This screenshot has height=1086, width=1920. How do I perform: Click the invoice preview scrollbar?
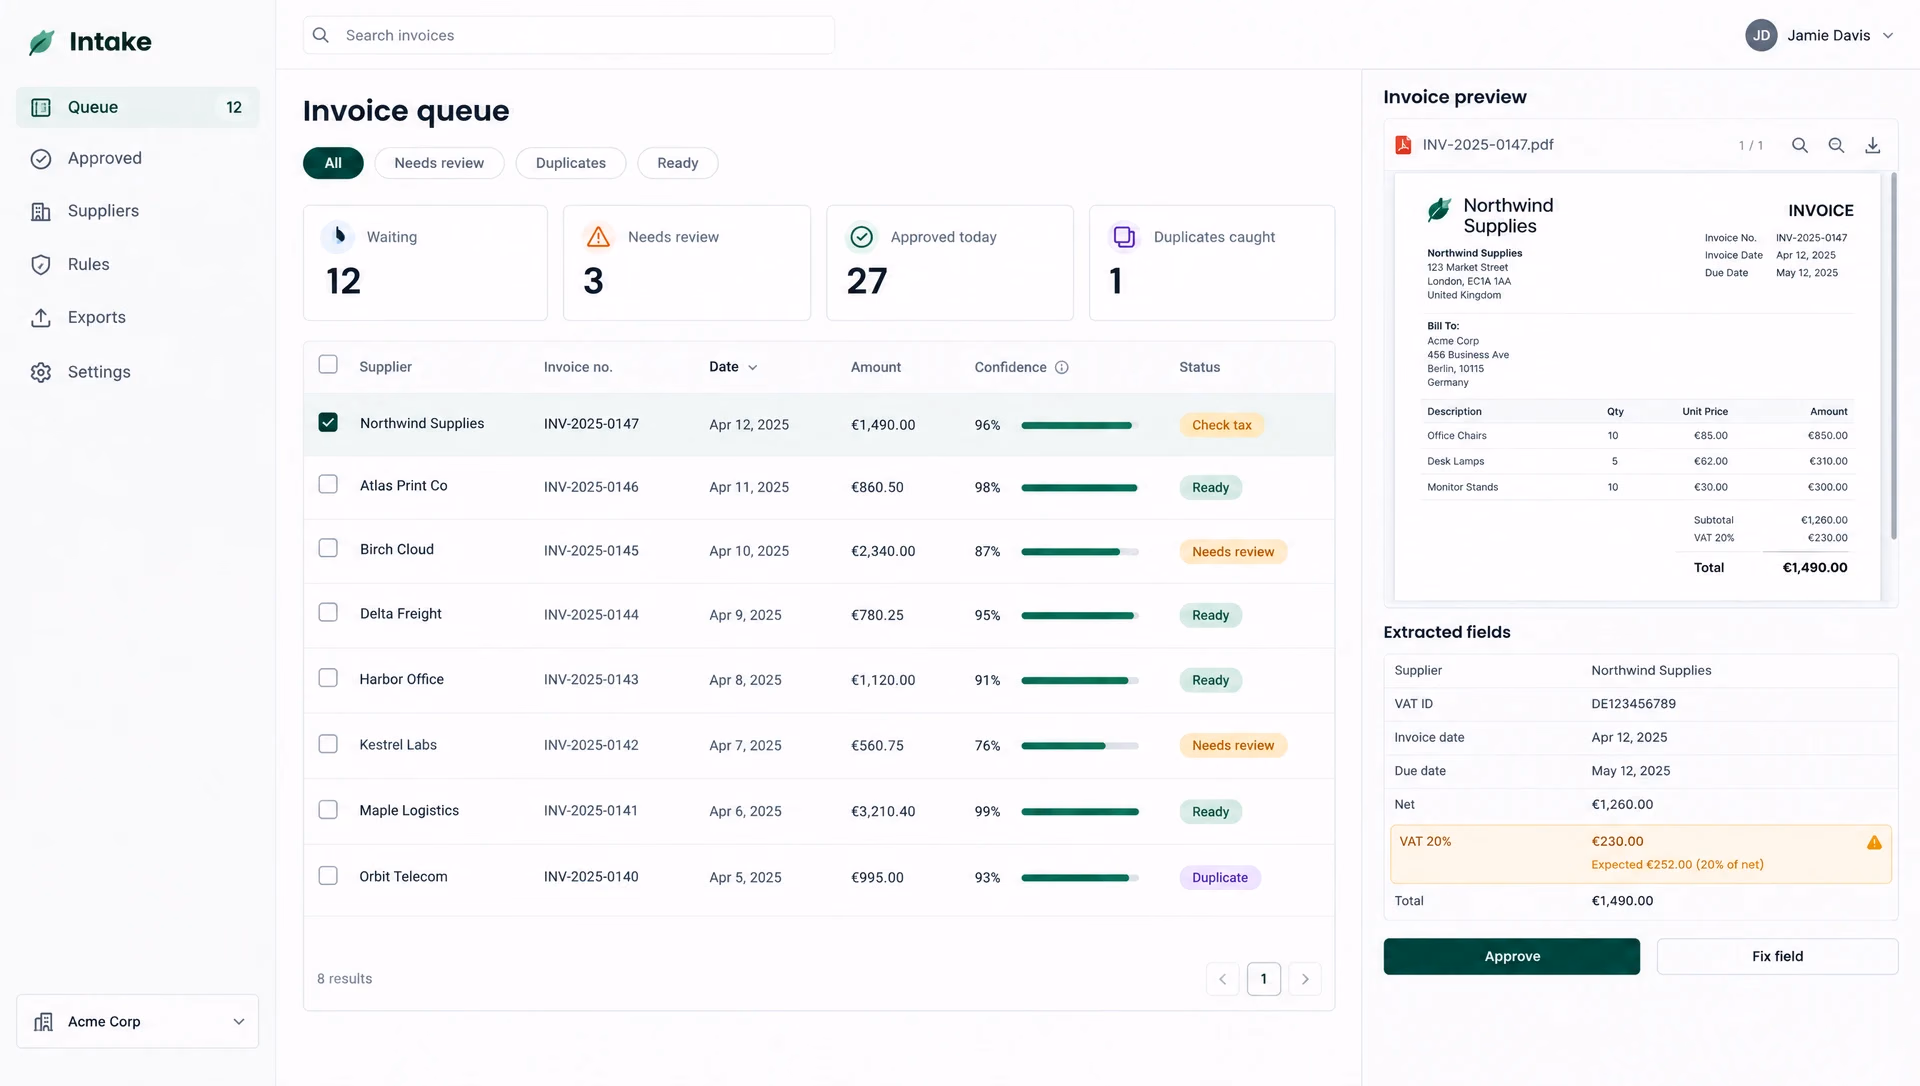click(1893, 357)
